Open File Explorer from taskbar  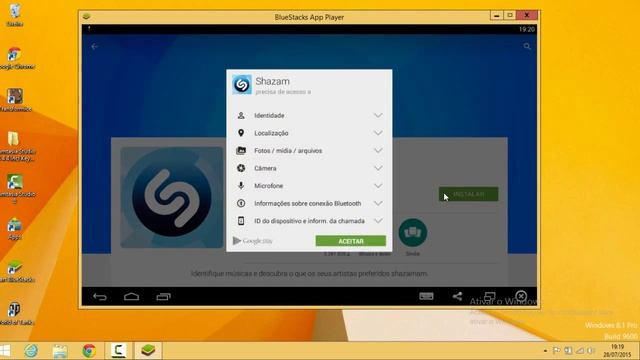pos(60,351)
